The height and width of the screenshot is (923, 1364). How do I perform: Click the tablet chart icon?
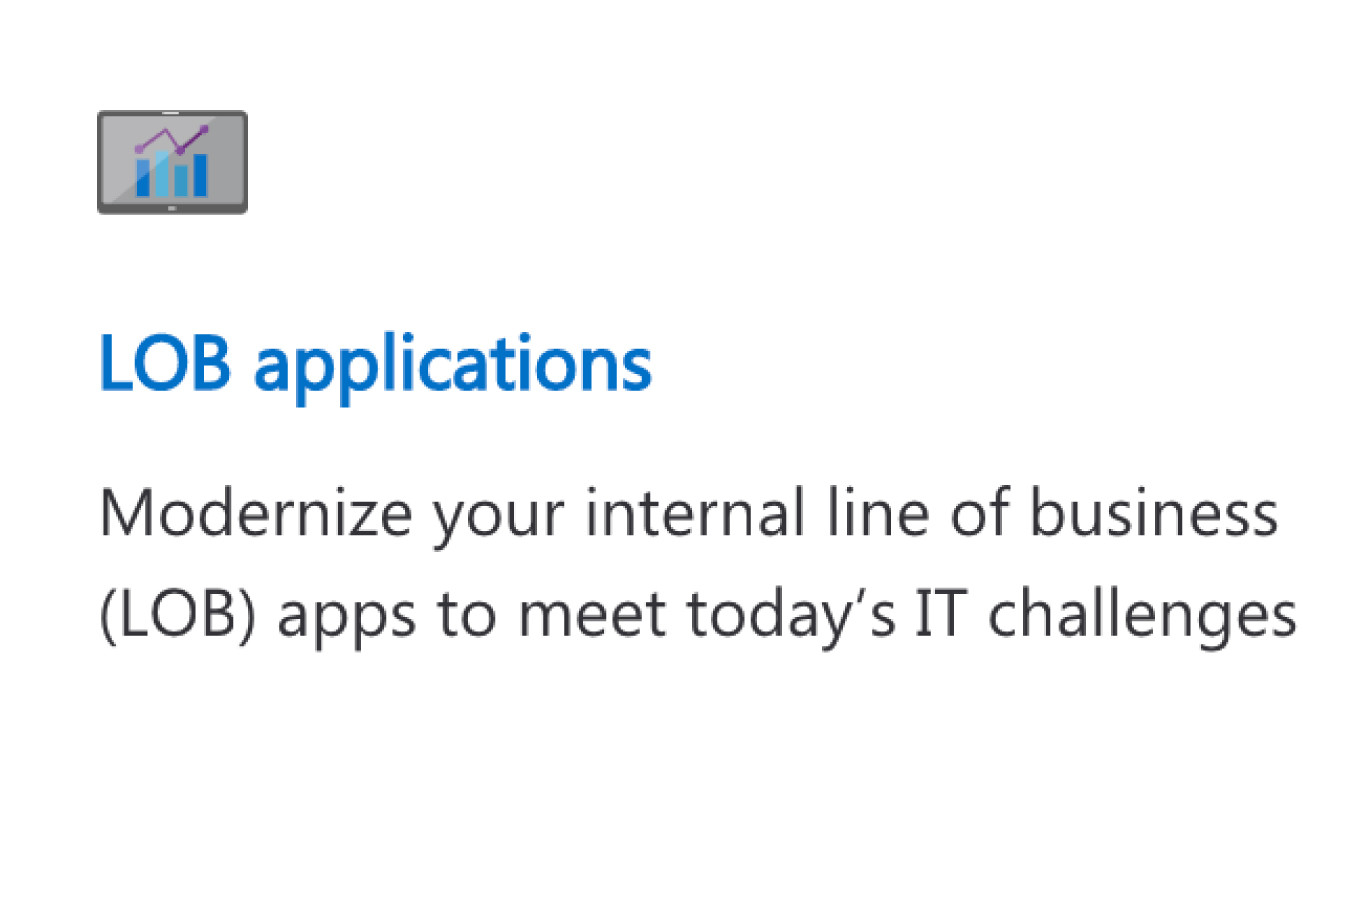pyautogui.click(x=172, y=162)
